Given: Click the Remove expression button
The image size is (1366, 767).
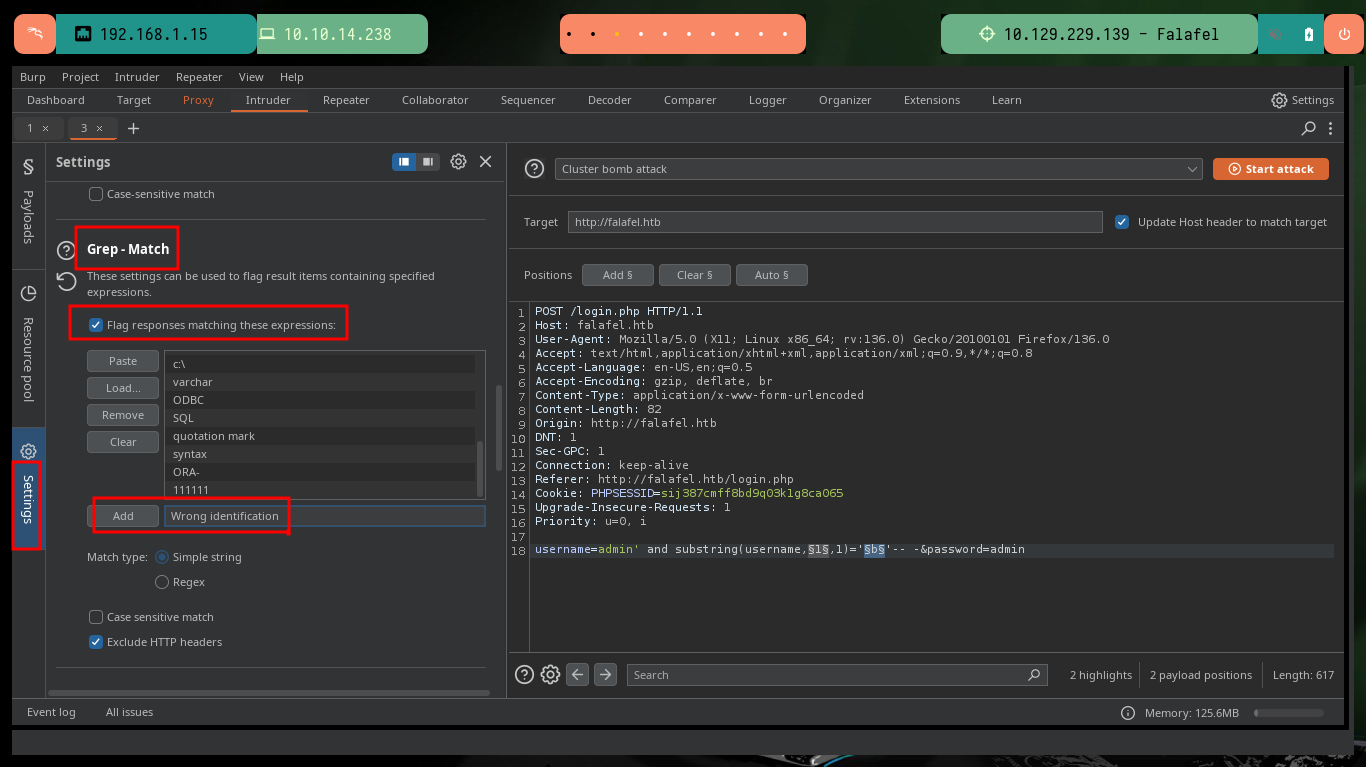Looking at the screenshot, I should [123, 415].
